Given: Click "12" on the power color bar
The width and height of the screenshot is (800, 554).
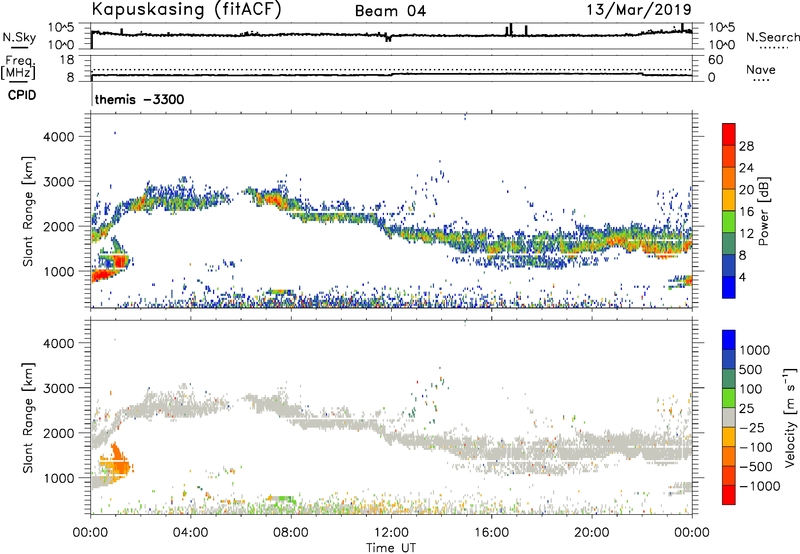Looking at the screenshot, I should (746, 234).
